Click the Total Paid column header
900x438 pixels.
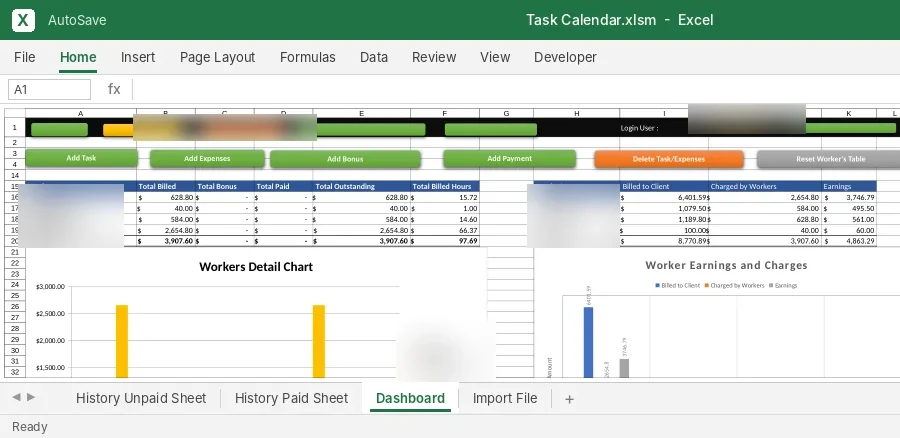click(284, 187)
